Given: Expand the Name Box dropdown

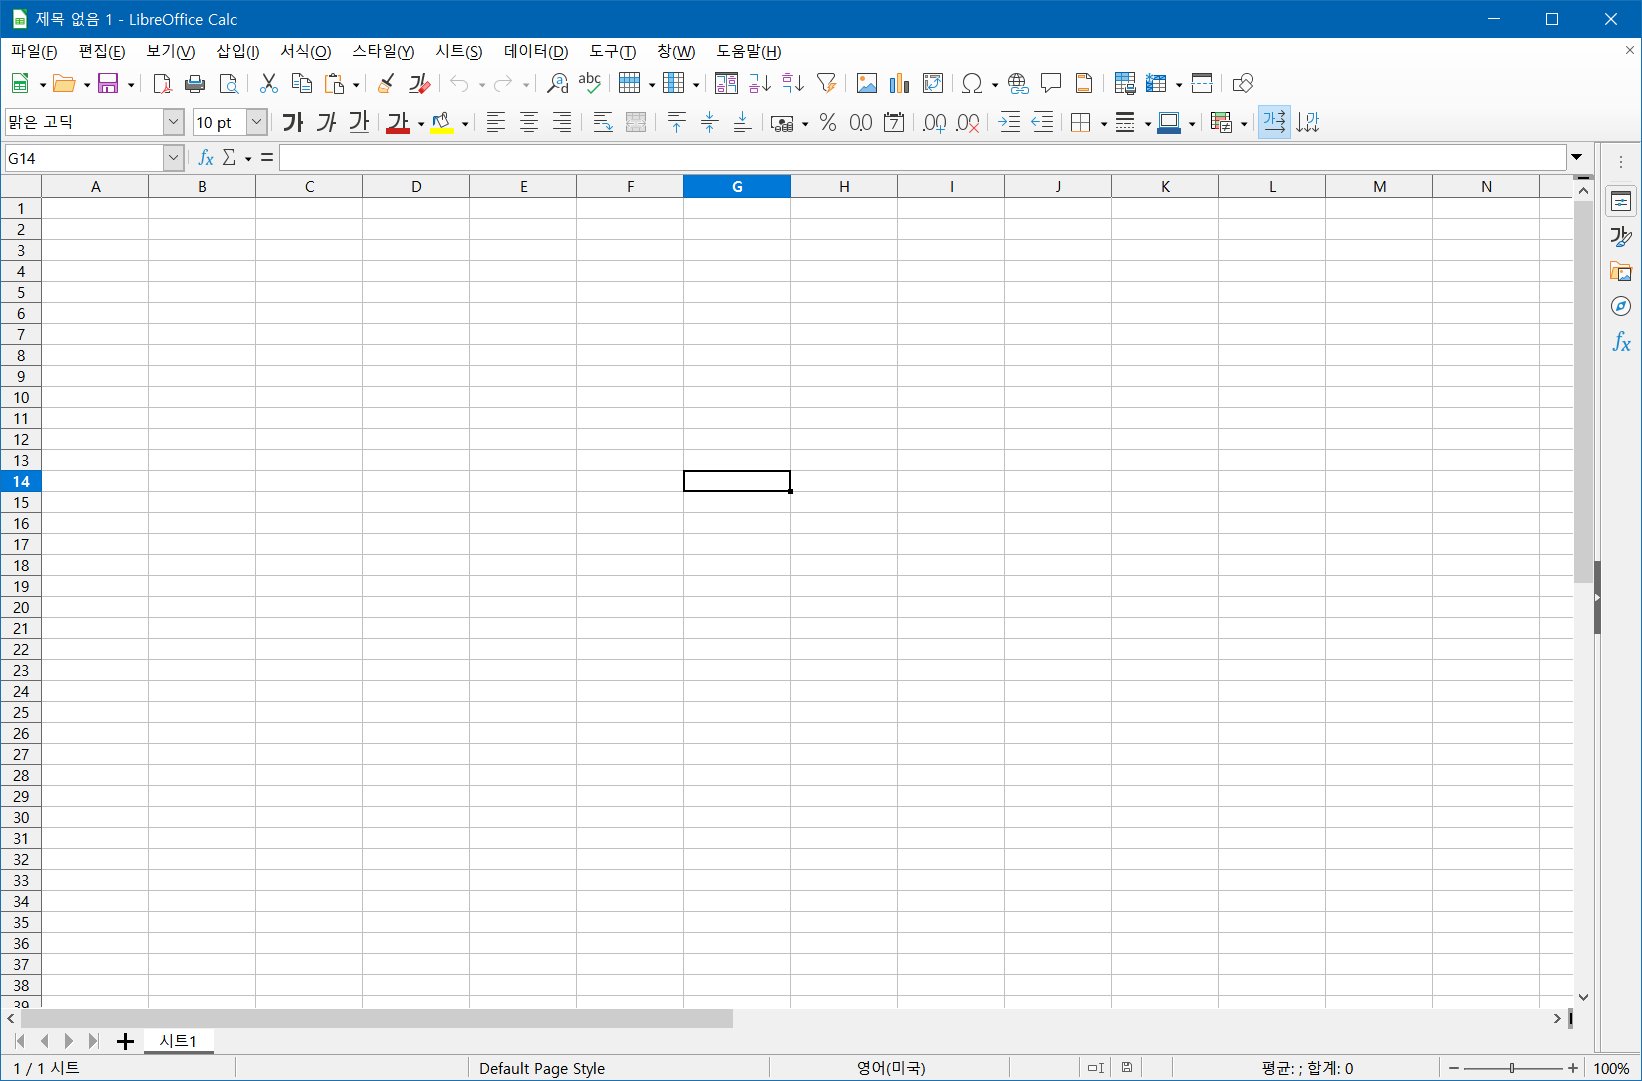Looking at the screenshot, I should pos(173,157).
